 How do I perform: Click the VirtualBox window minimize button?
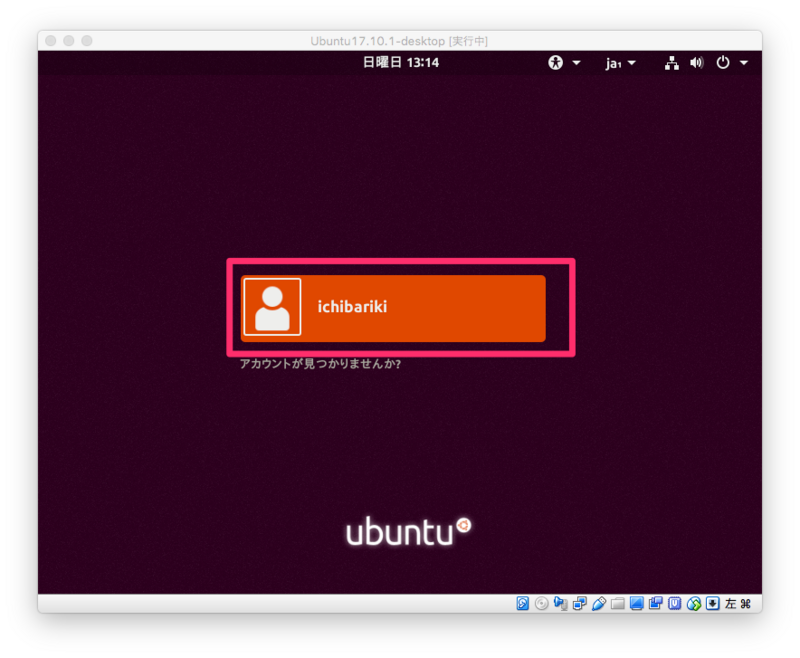pyautogui.click(x=69, y=40)
